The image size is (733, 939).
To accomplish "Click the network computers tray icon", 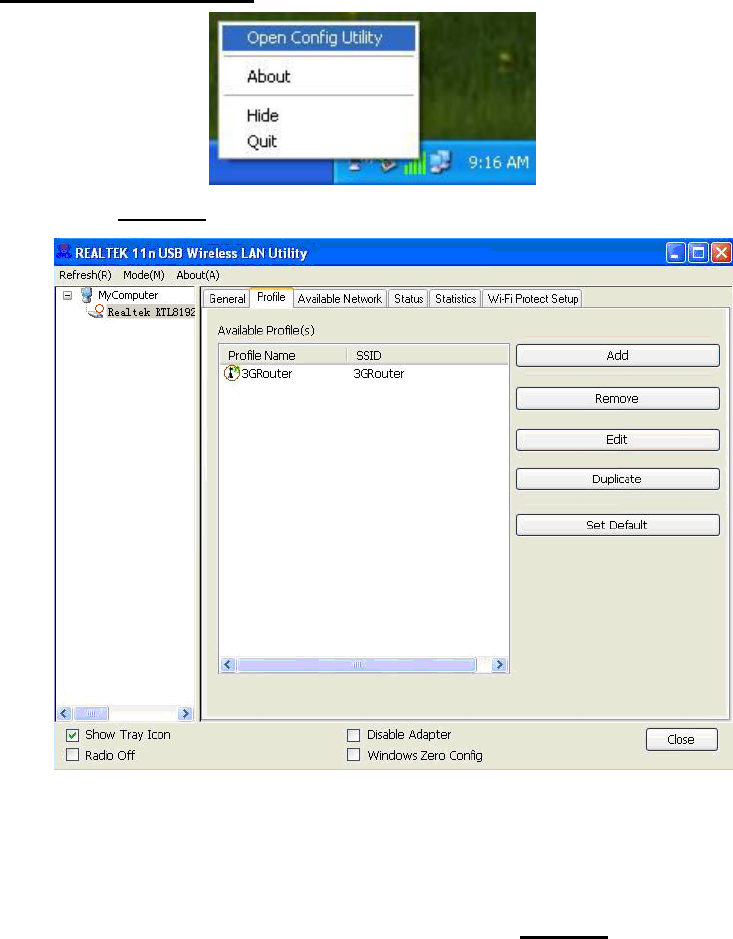I will point(440,162).
